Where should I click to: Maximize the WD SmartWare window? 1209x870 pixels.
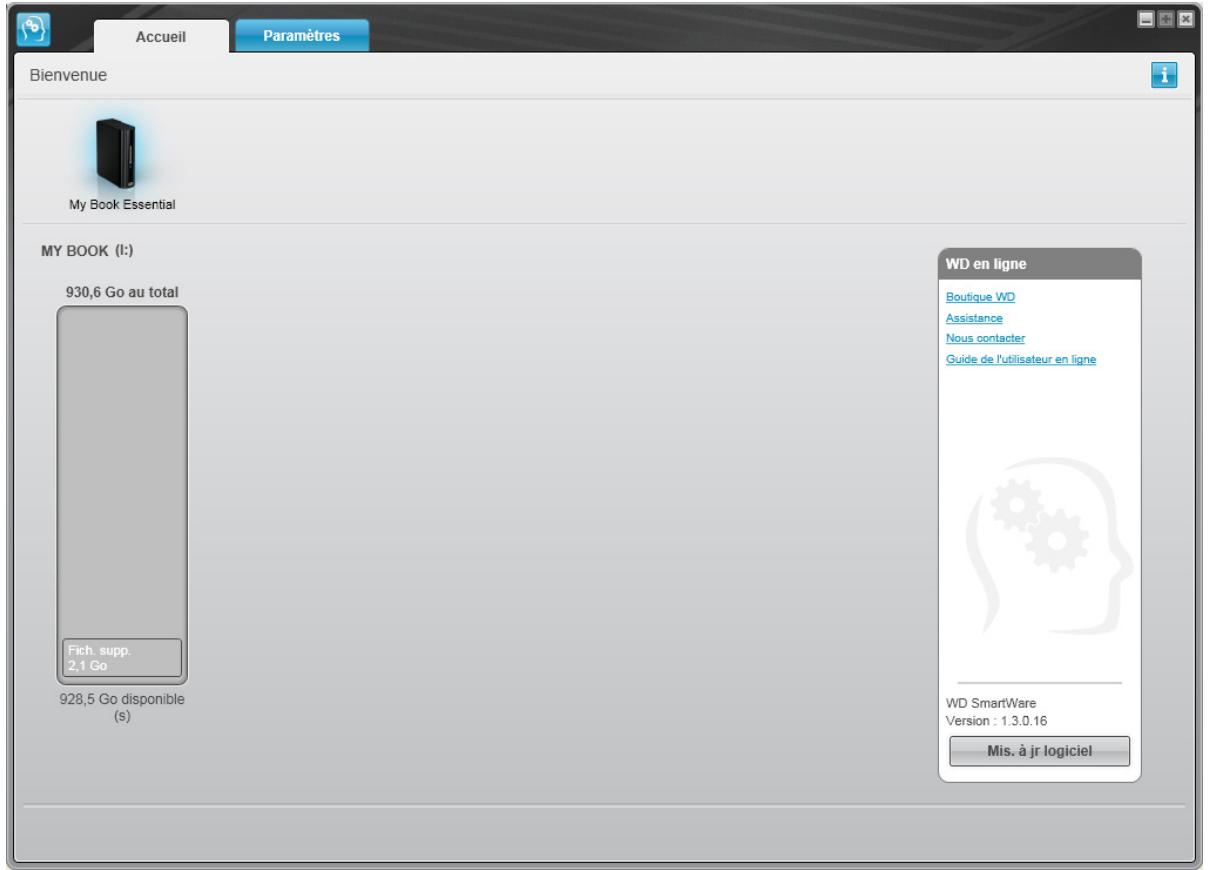point(1164,19)
